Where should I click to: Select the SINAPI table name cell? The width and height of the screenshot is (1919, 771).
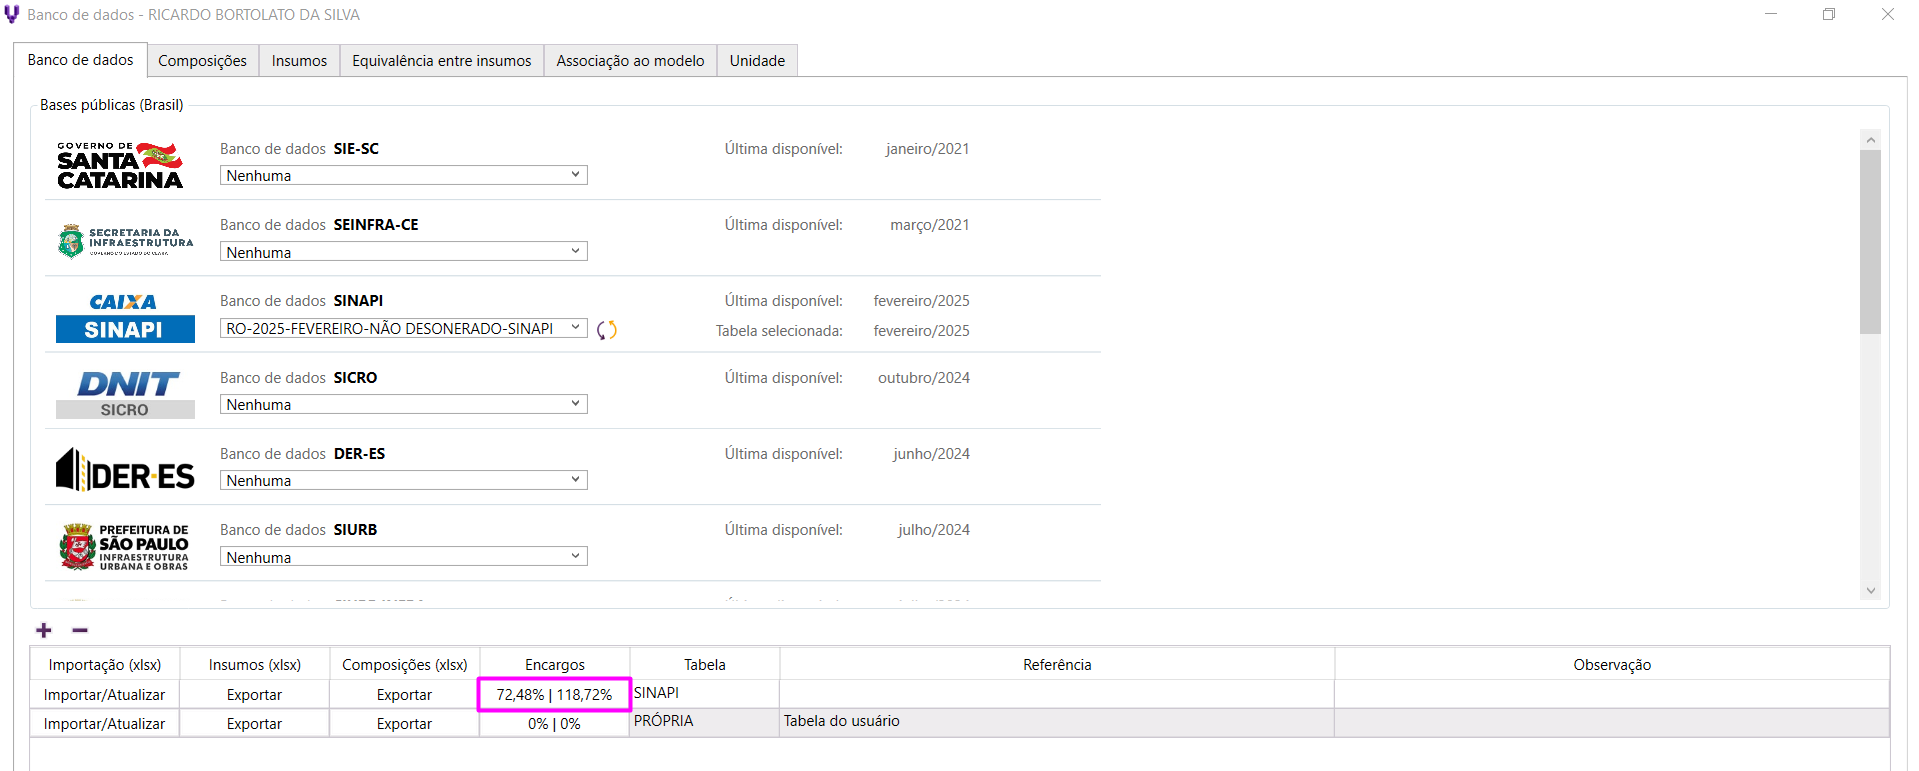(705, 694)
